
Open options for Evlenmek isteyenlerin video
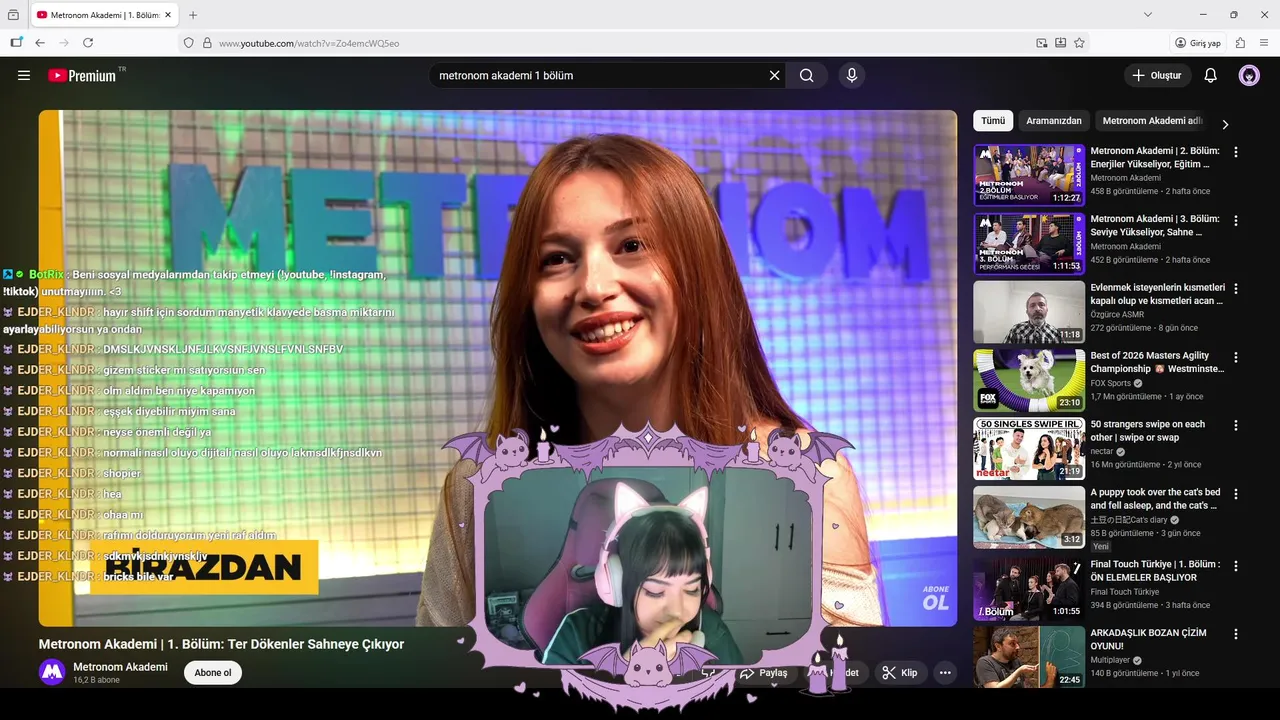pyautogui.click(x=1236, y=288)
